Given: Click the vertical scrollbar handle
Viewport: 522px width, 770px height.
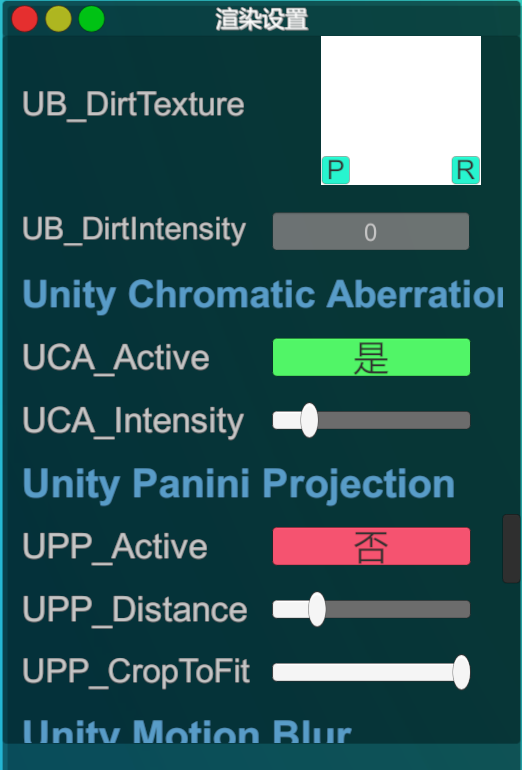Looking at the screenshot, I should (x=511, y=549).
